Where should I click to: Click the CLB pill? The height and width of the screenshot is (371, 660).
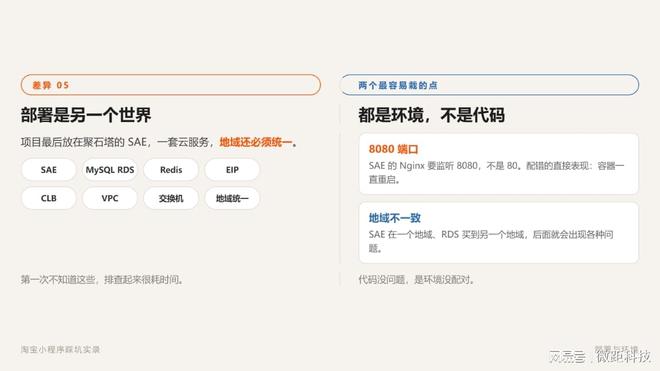tap(48, 198)
